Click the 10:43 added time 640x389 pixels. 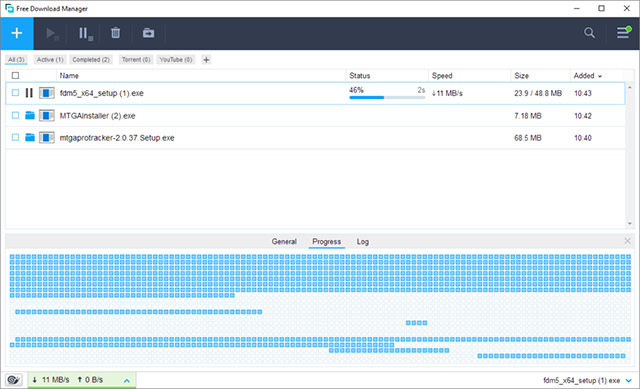pyautogui.click(x=583, y=93)
